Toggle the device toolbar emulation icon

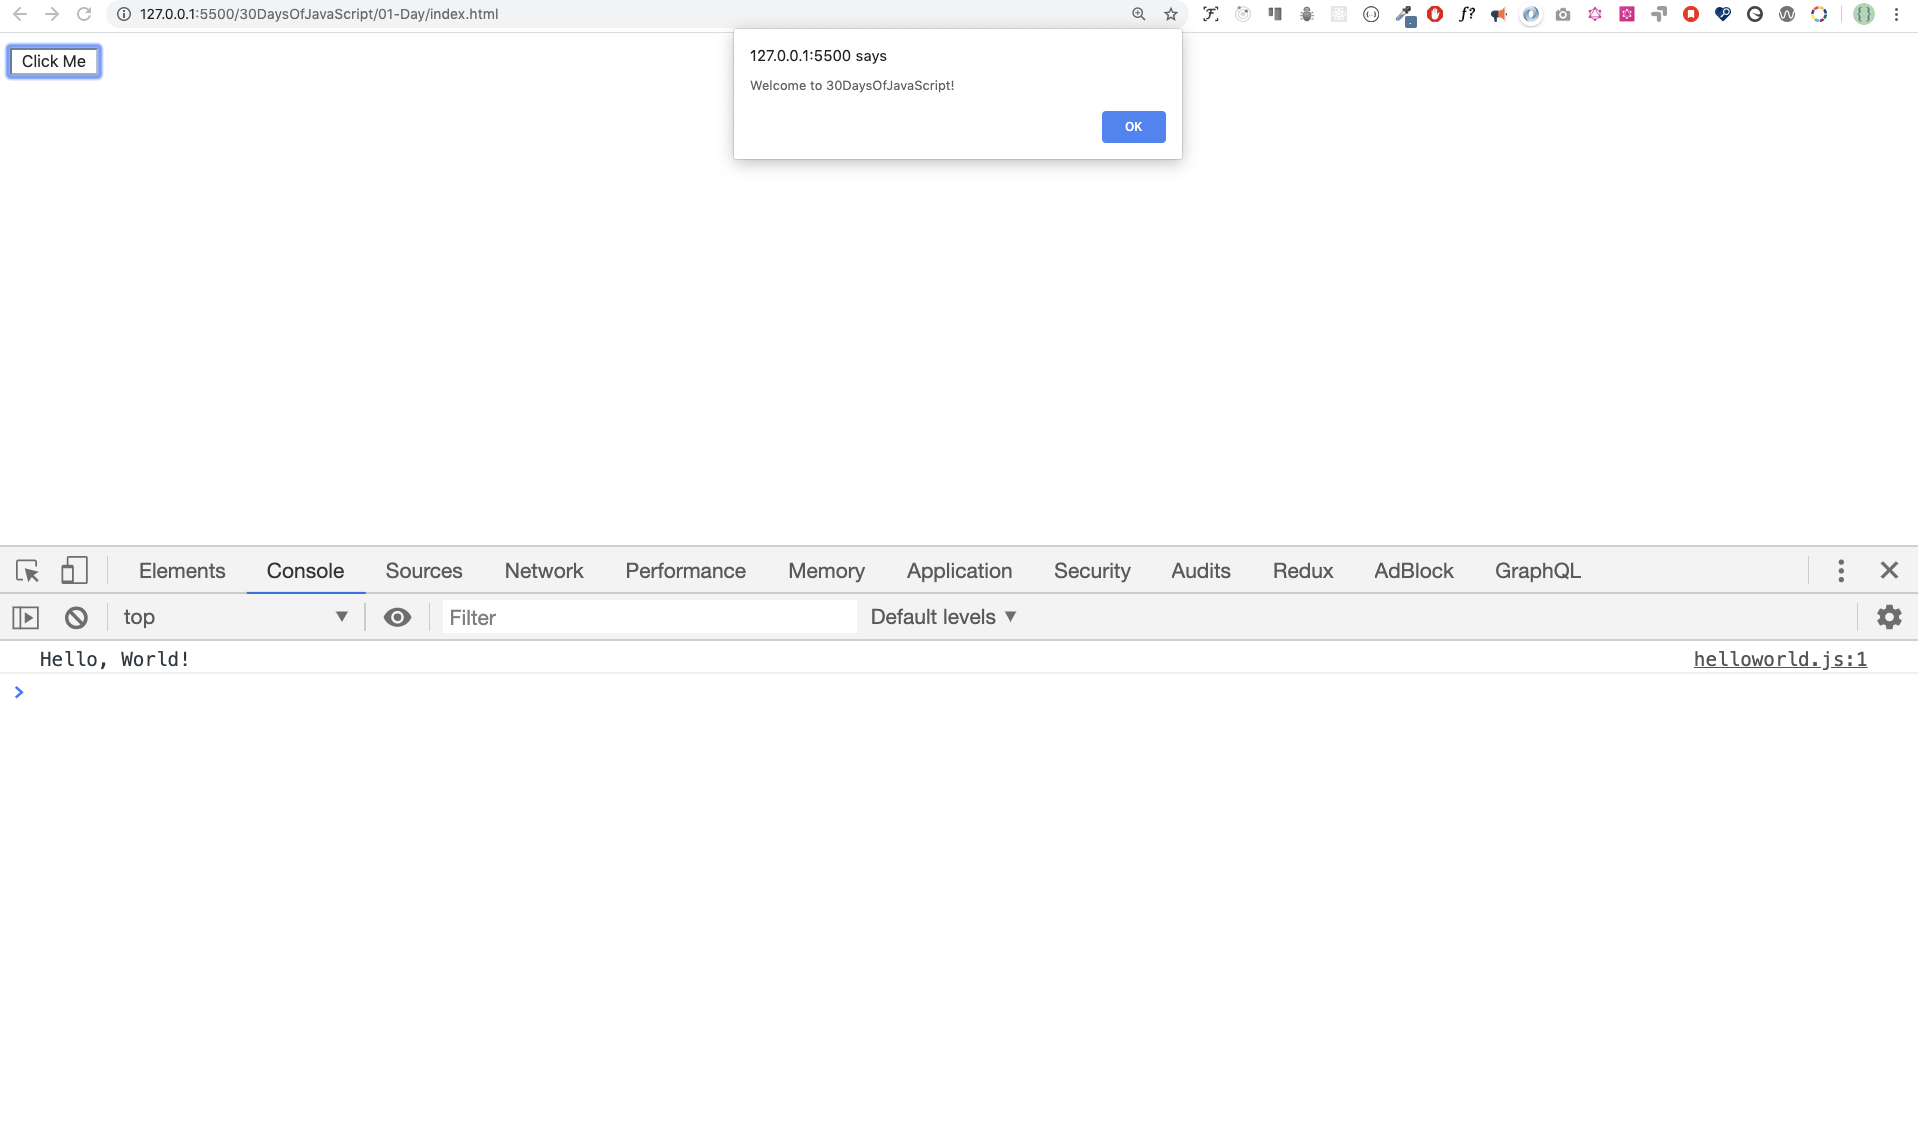tap(74, 570)
